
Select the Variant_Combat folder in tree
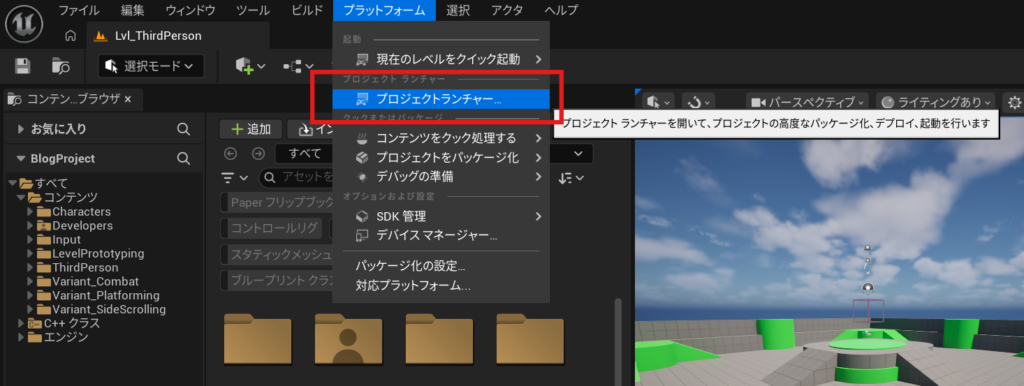(x=95, y=281)
